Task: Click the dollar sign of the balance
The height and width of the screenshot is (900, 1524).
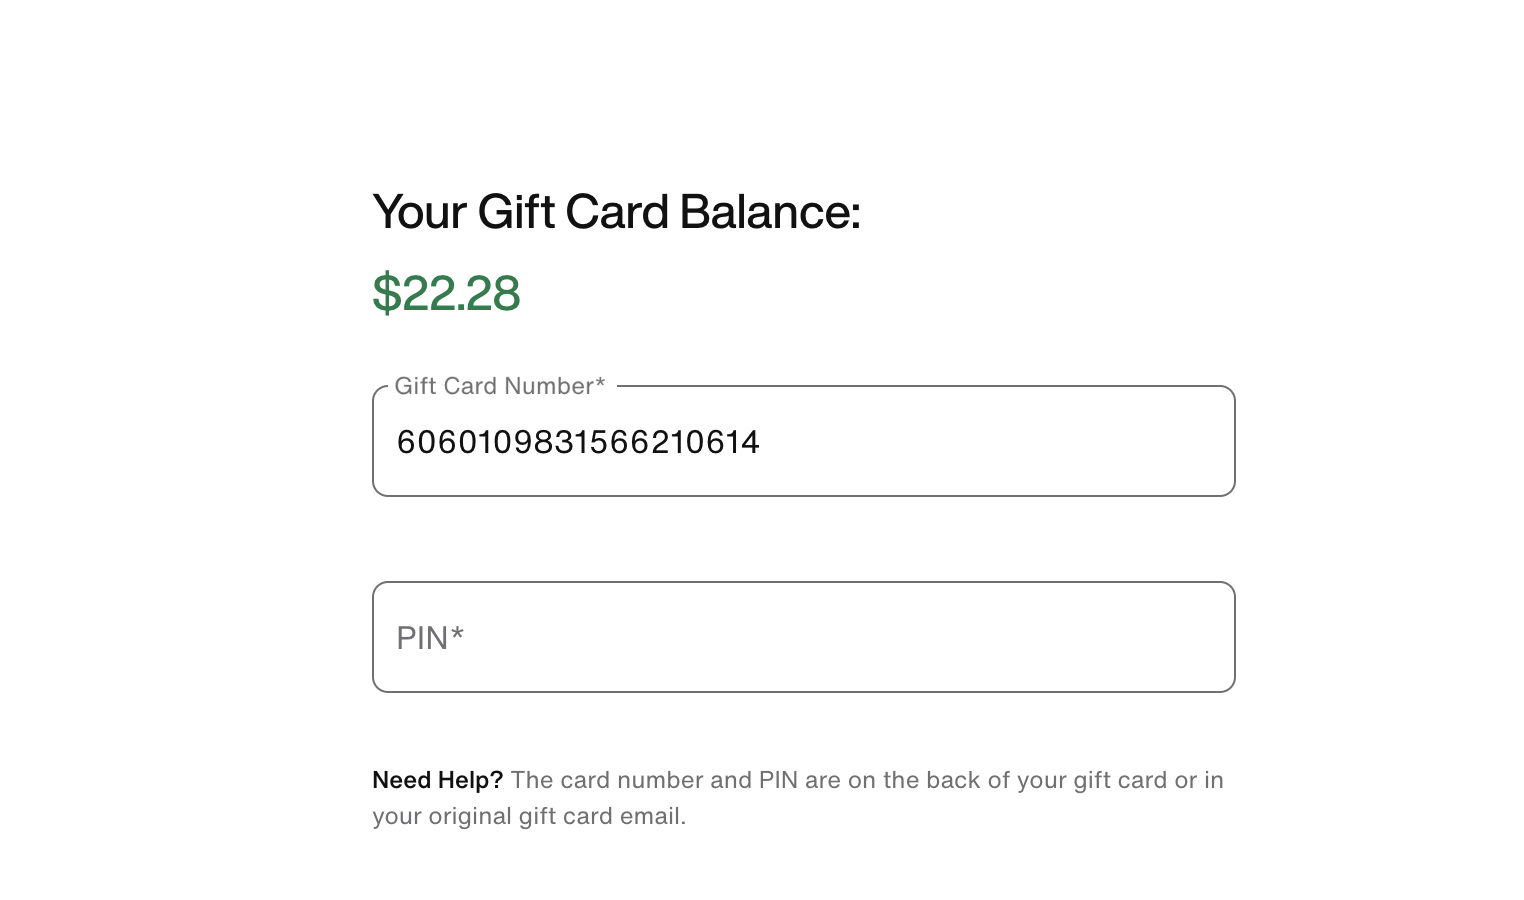Action: coord(386,294)
